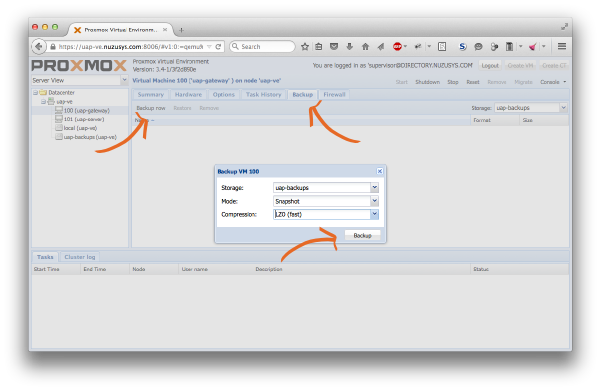This screenshot has height=390, width=600.
Task: Open the chat bubble icon
Action: 478,47
